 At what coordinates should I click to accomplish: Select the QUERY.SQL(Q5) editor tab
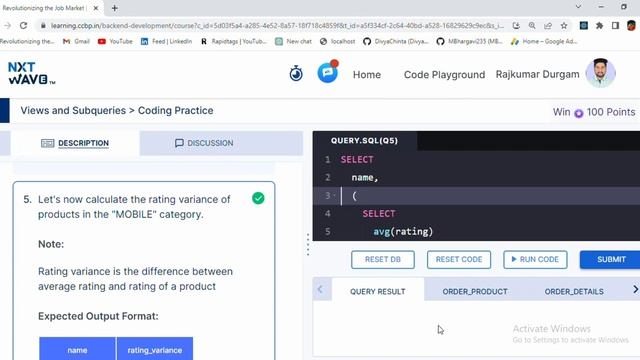(364, 141)
